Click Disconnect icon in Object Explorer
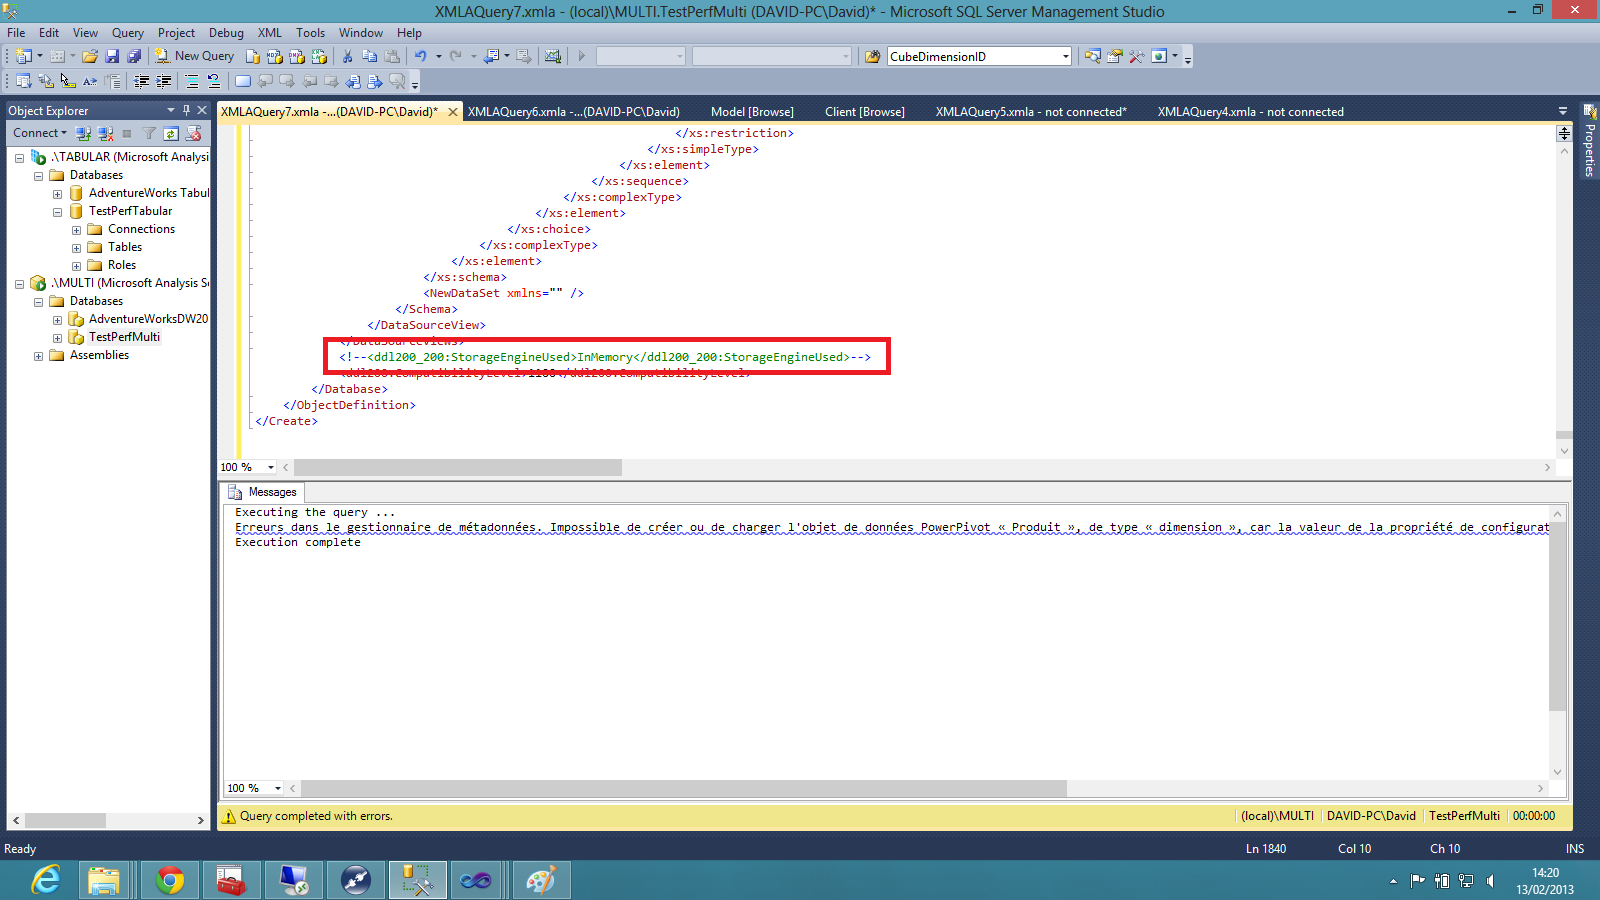The height and width of the screenshot is (900, 1600). pos(105,133)
